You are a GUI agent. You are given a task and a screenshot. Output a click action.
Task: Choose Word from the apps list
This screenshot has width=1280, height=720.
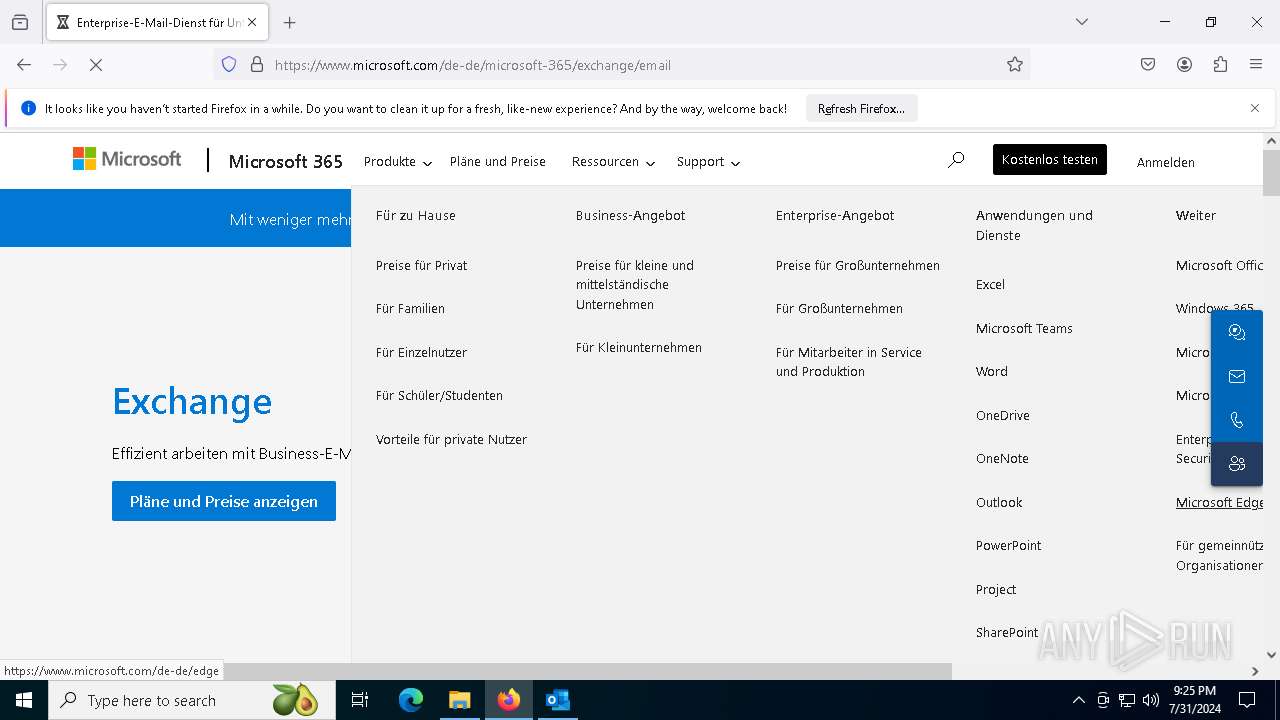pyautogui.click(x=992, y=372)
